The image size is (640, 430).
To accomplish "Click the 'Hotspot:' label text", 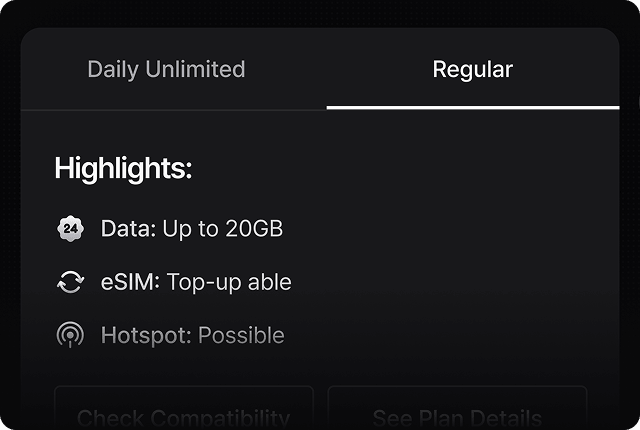I will pyautogui.click(x=146, y=335).
